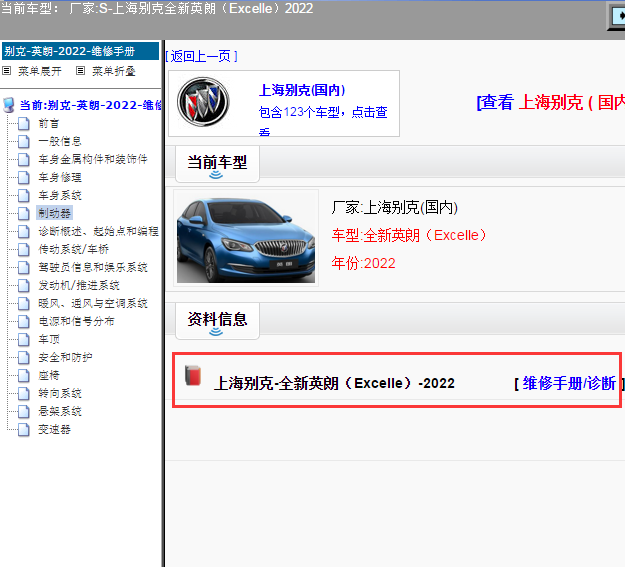The image size is (625, 567).
Task: Click the computer icon beside 当前:别克-英朗-2022
Action: point(8,105)
